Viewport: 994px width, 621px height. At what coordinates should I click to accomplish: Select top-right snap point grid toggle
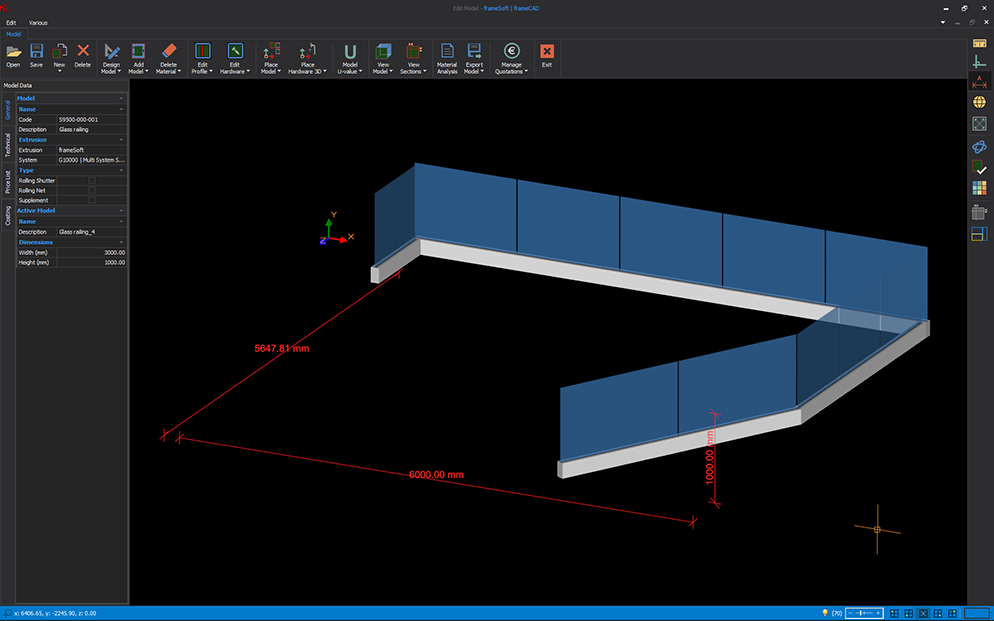(x=952, y=613)
